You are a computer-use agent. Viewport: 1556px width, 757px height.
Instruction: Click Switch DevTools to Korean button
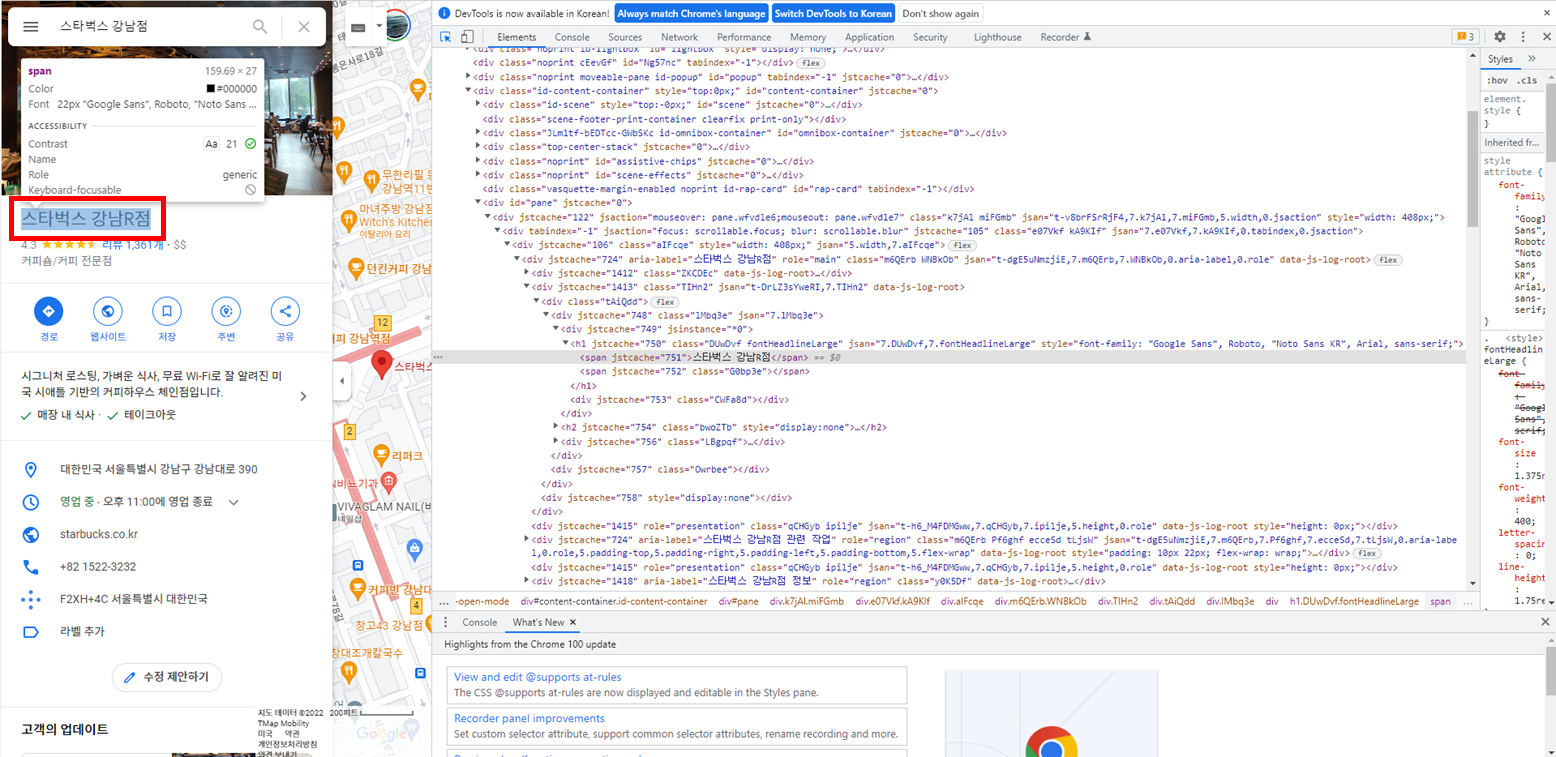pyautogui.click(x=834, y=14)
